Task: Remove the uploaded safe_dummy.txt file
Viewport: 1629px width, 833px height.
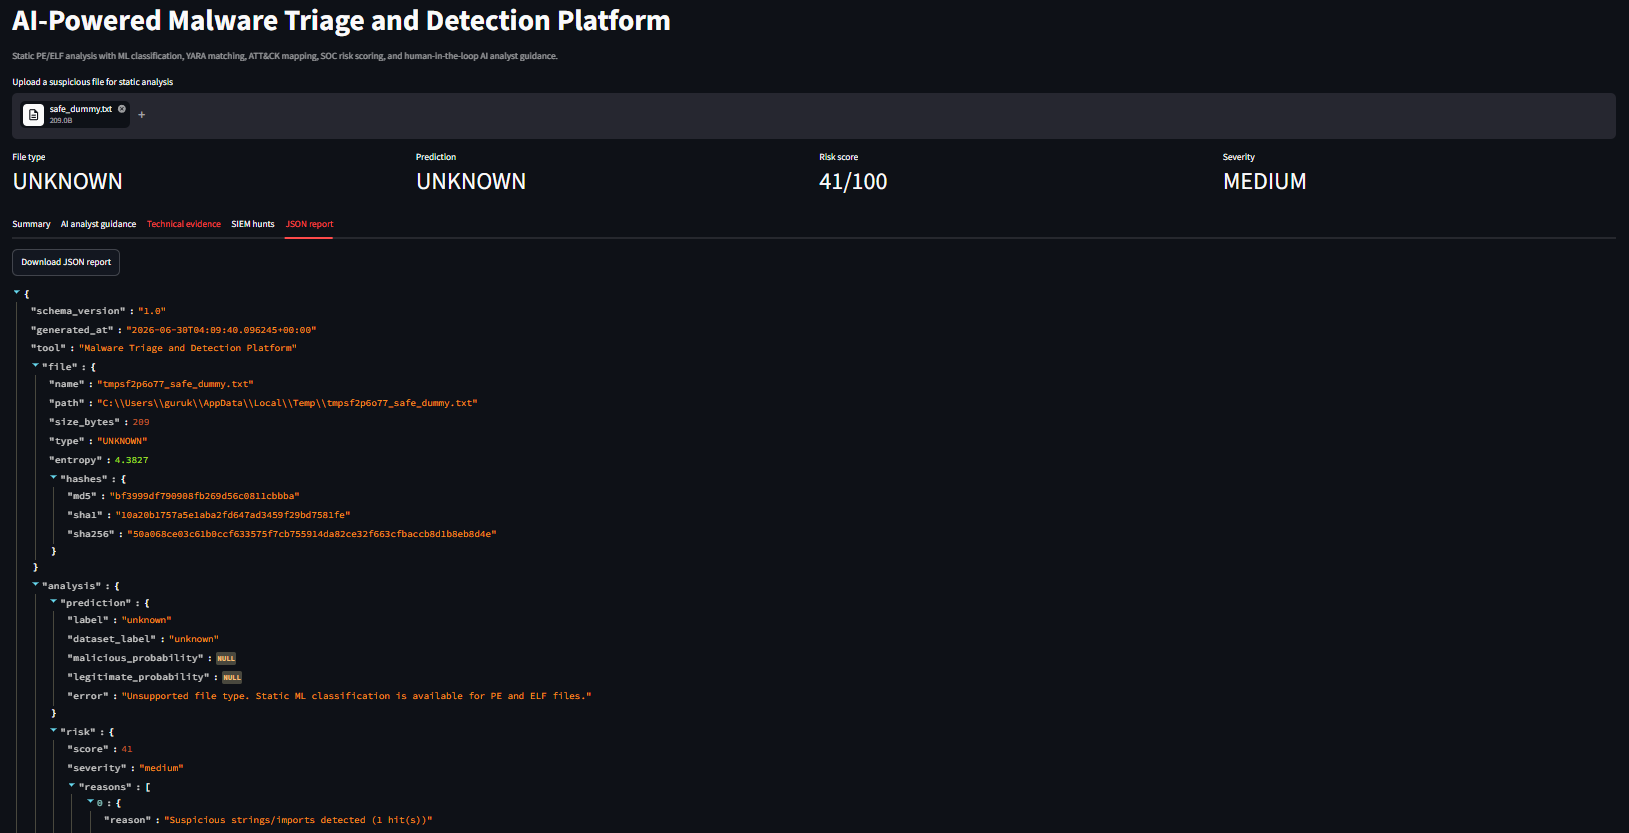Action: [x=122, y=109]
